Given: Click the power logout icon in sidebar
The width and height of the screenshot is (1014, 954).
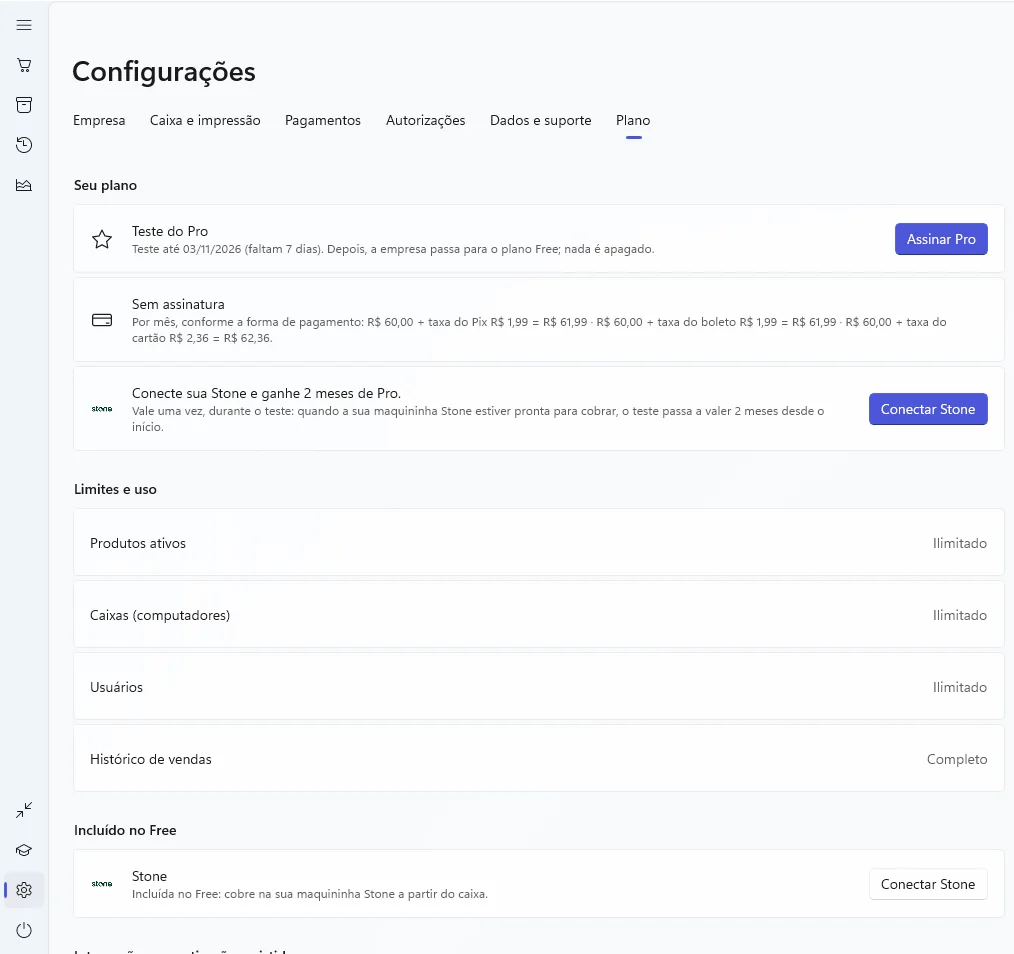Looking at the screenshot, I should click(x=24, y=930).
